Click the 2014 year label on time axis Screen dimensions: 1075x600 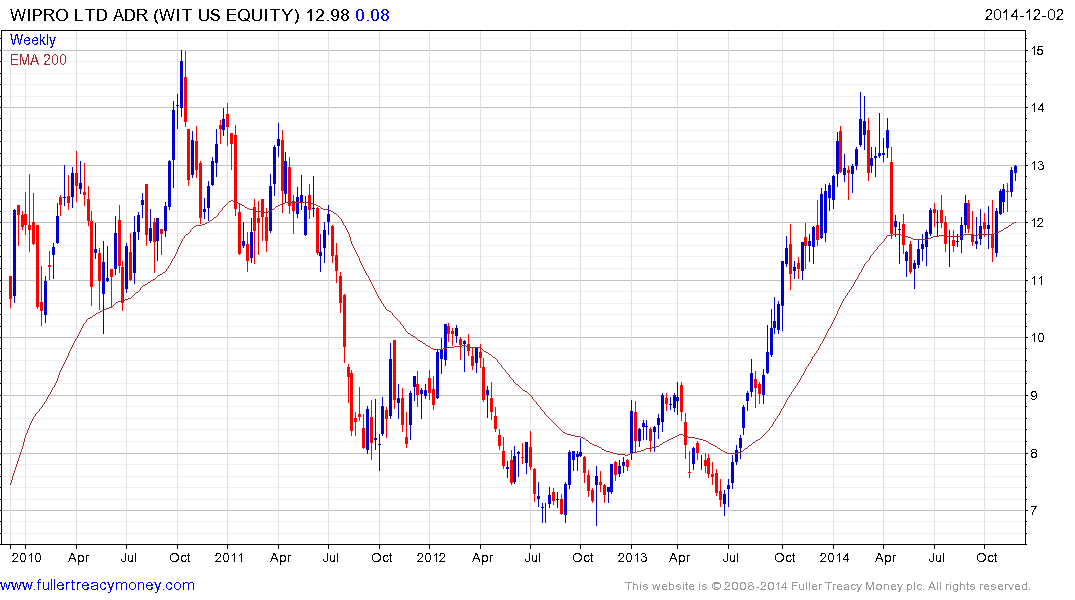834,557
